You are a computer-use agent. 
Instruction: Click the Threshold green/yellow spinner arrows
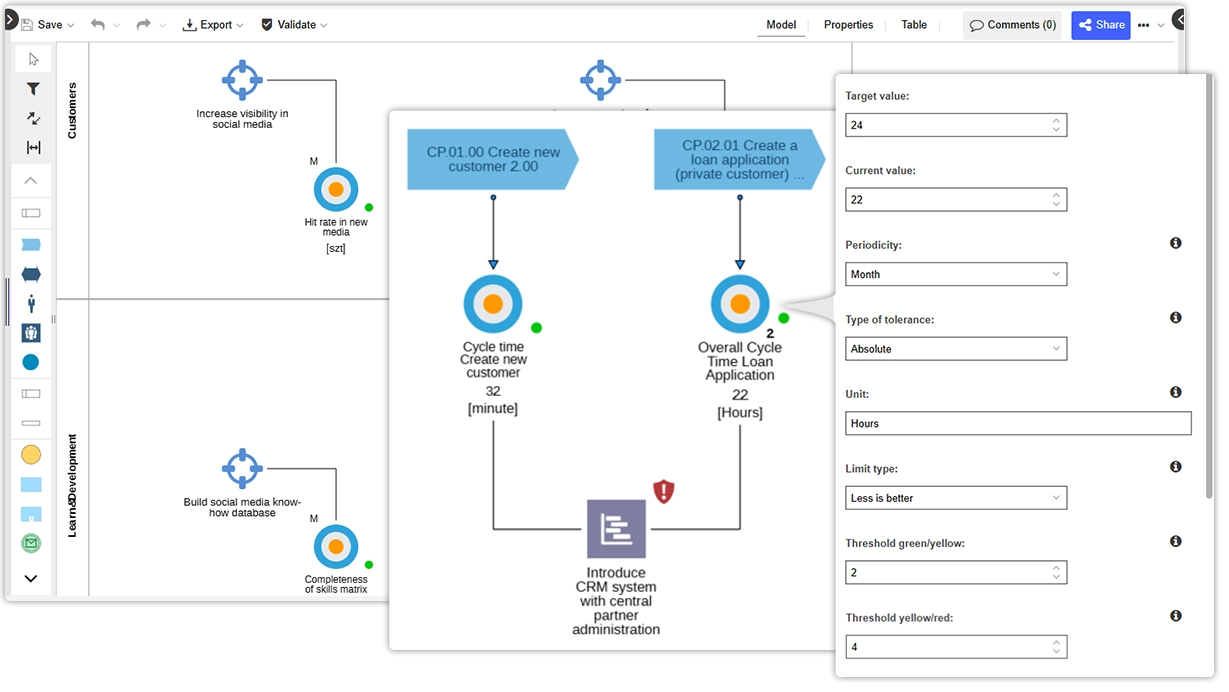(1056, 573)
